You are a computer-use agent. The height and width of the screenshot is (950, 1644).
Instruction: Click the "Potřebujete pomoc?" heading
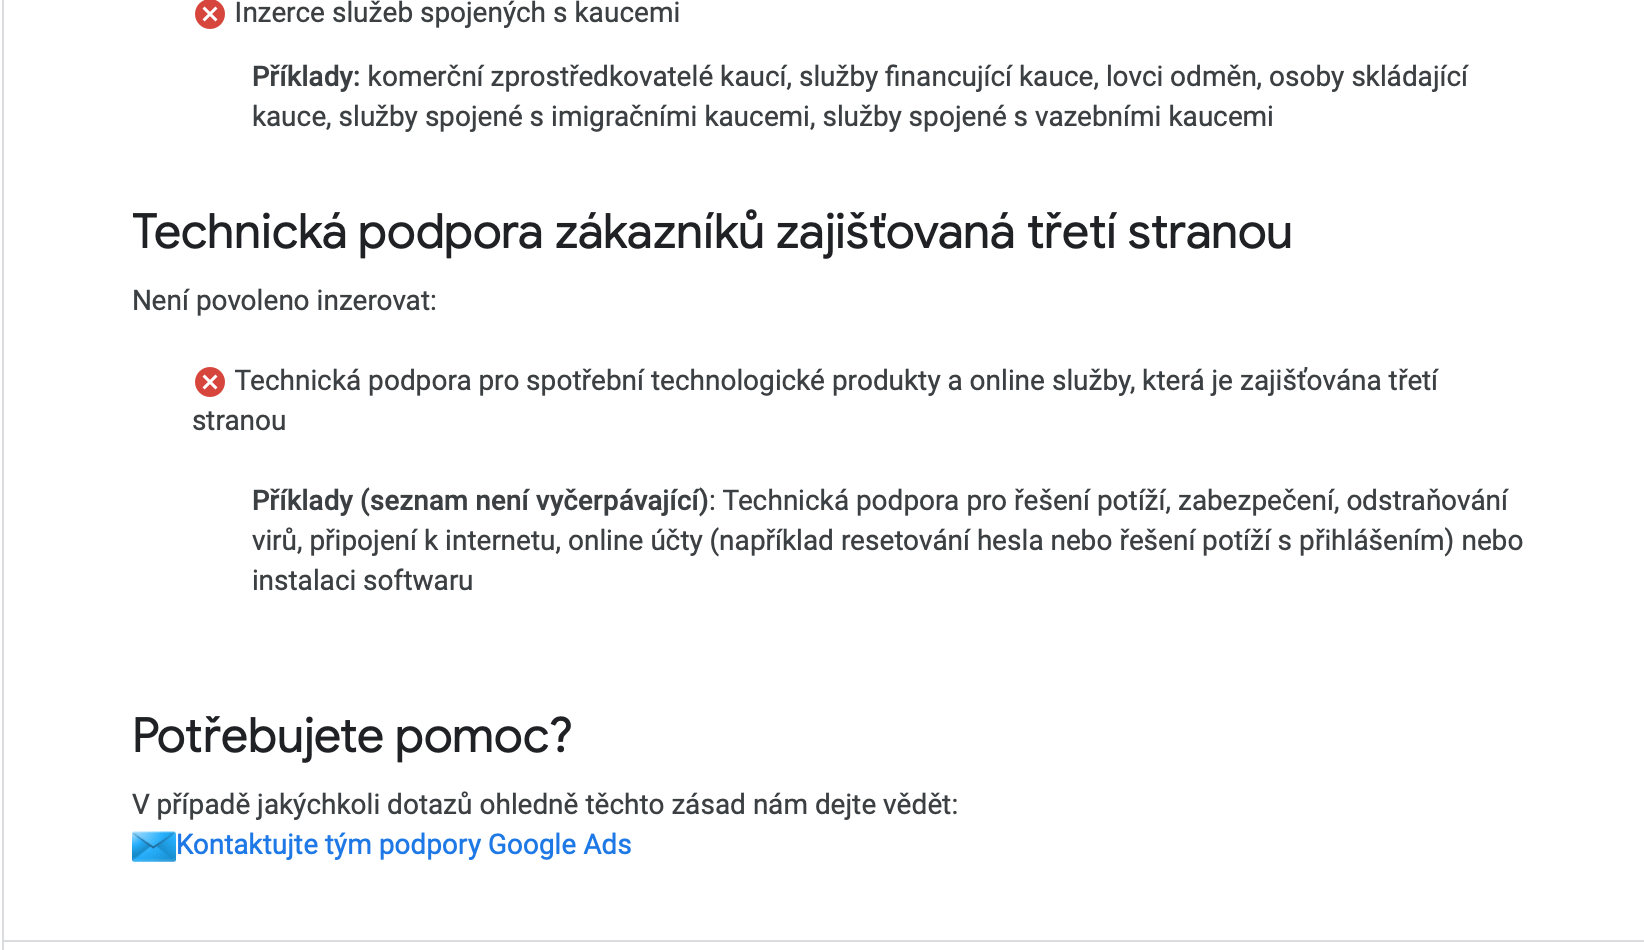pos(352,737)
